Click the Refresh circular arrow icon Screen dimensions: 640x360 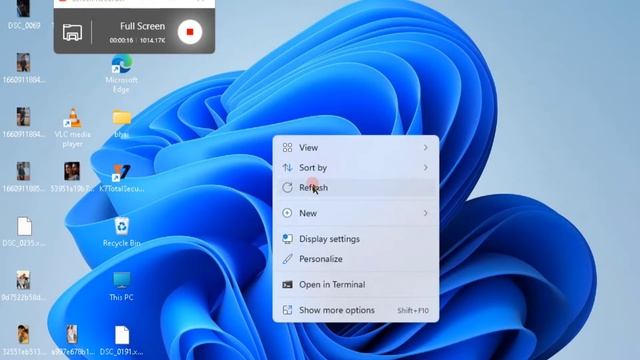pos(287,188)
